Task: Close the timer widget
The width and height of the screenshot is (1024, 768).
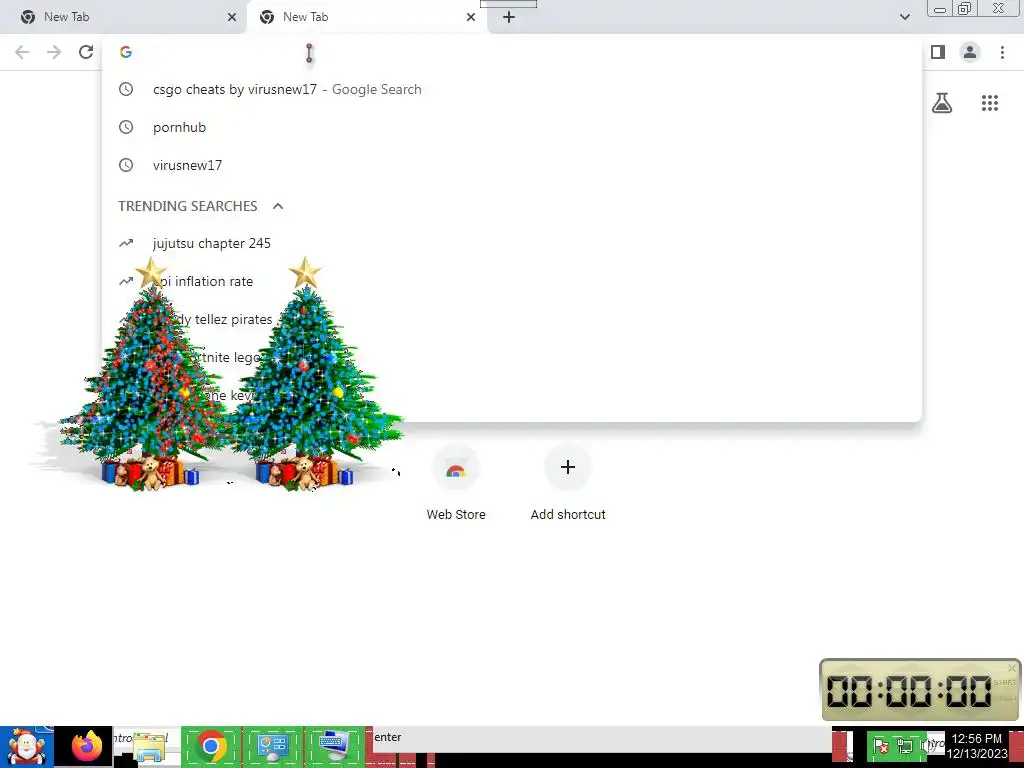Action: (x=1012, y=667)
